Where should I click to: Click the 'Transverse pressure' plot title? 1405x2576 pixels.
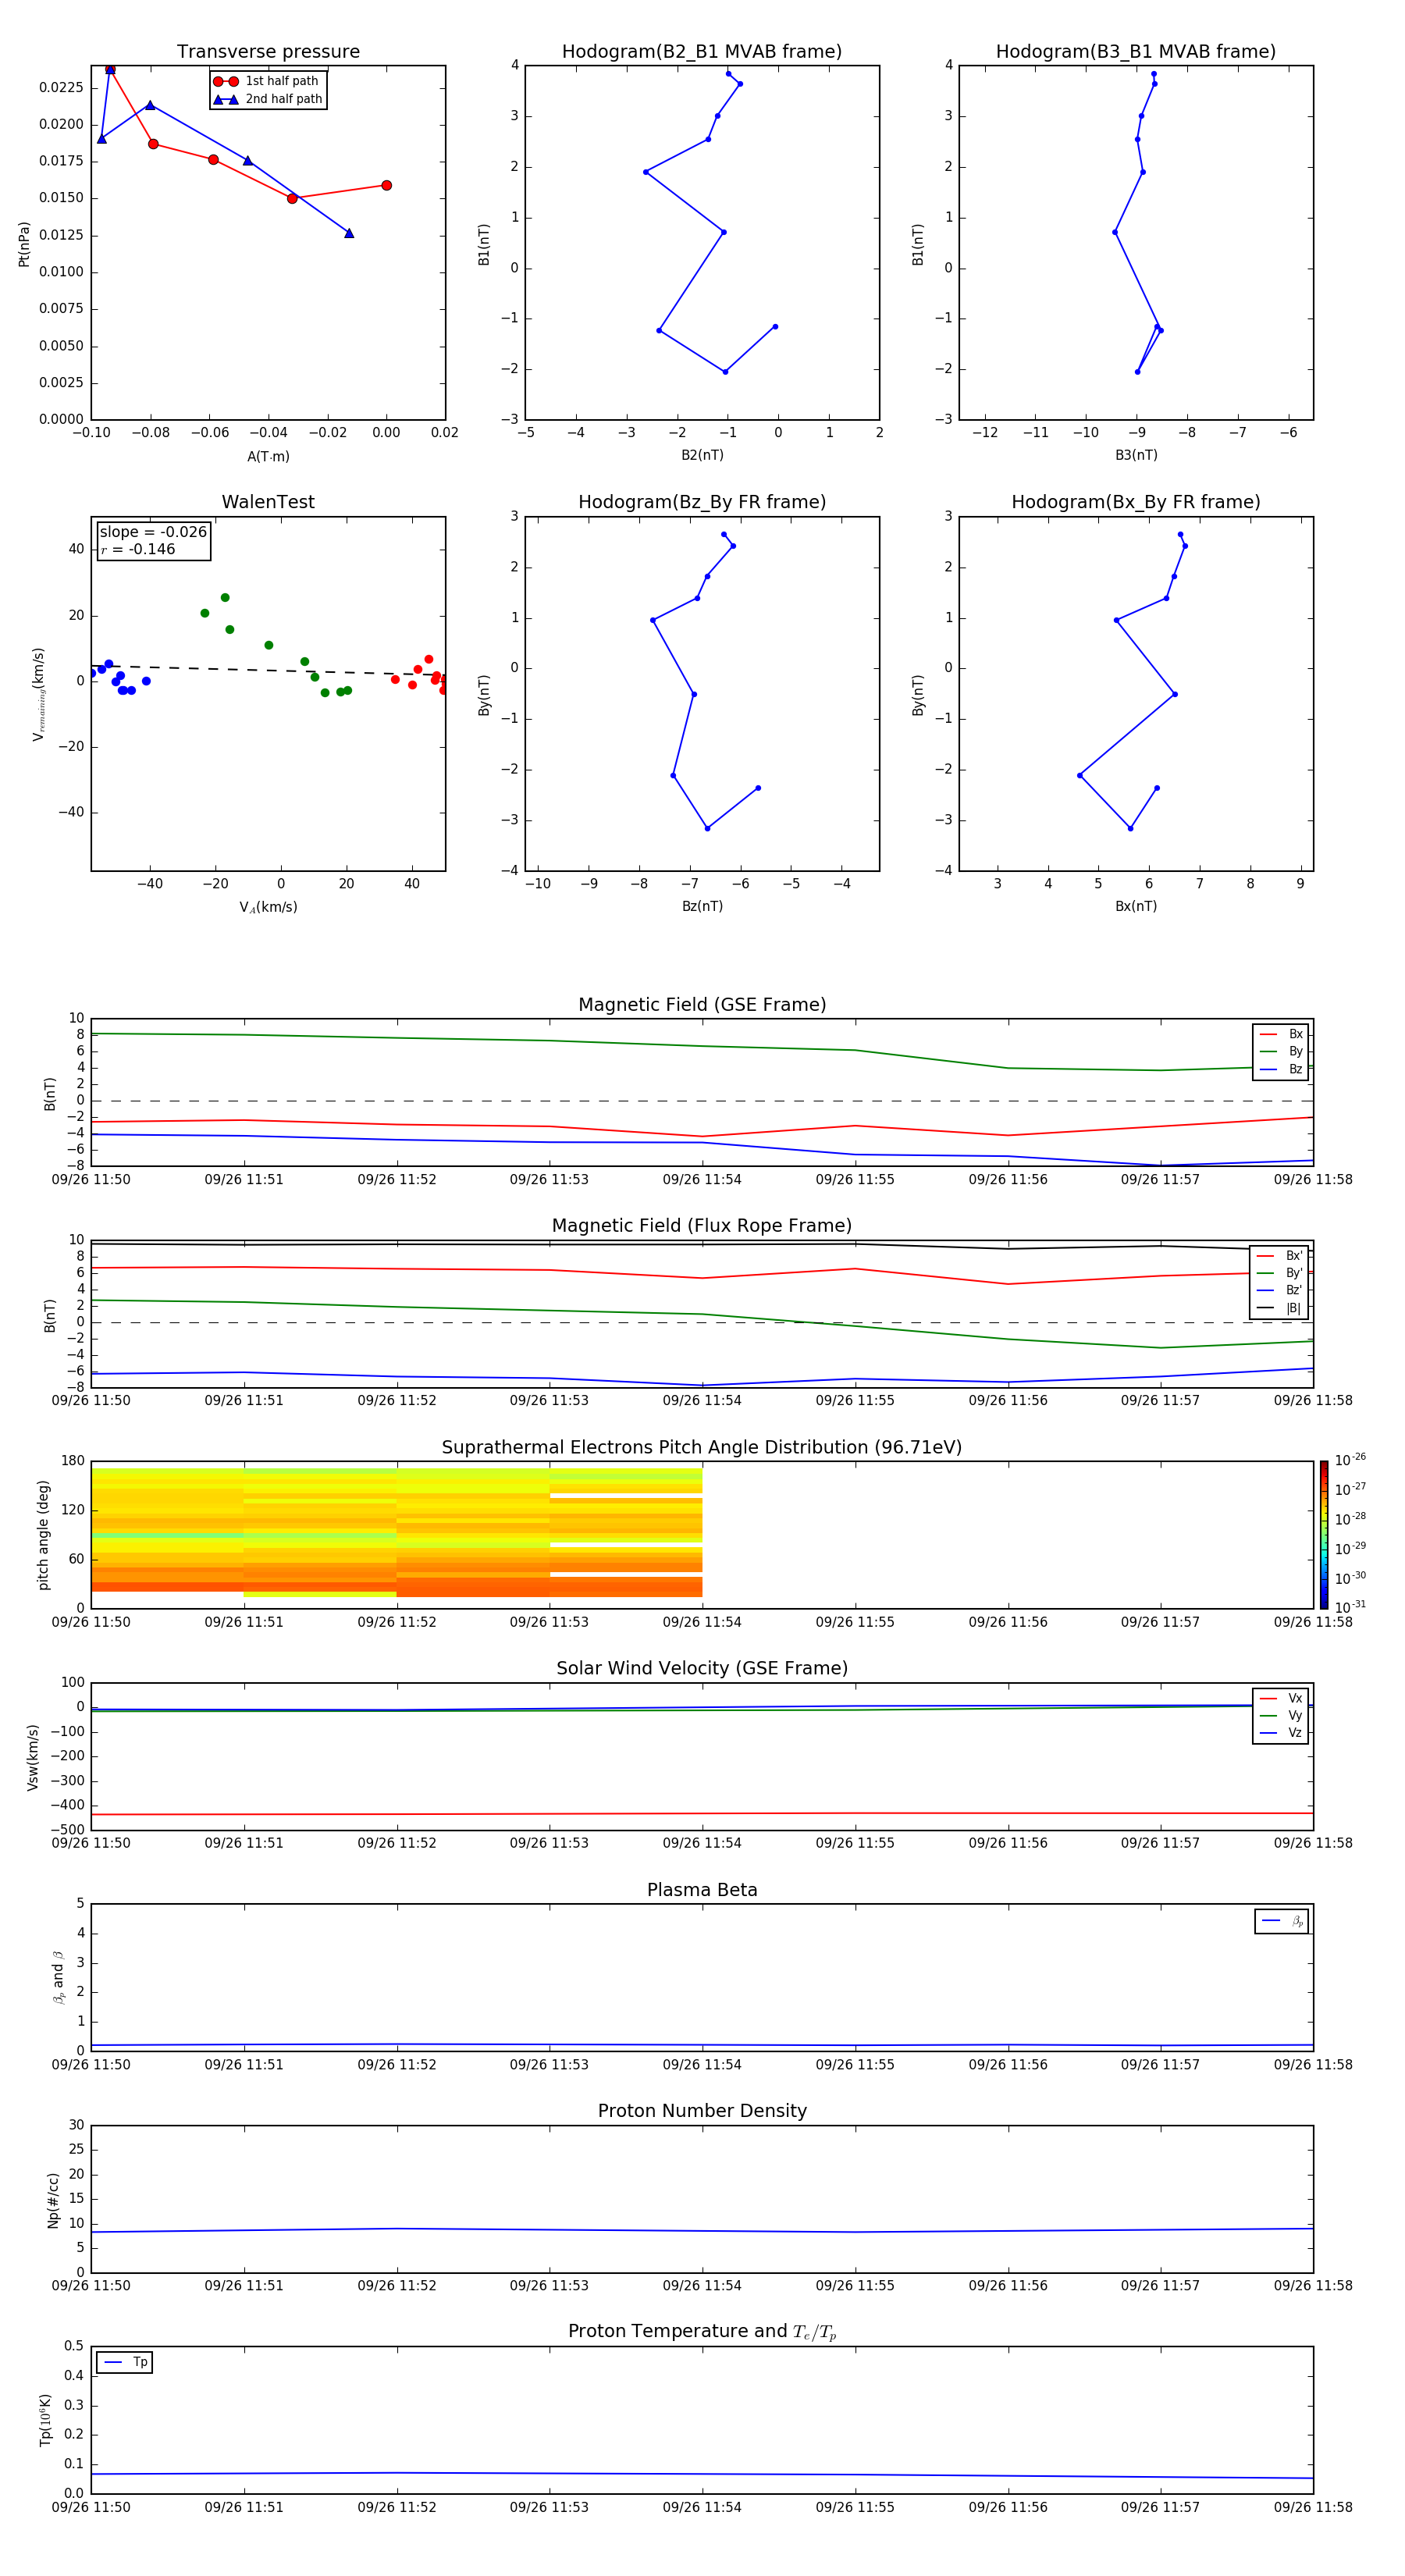pos(268,52)
